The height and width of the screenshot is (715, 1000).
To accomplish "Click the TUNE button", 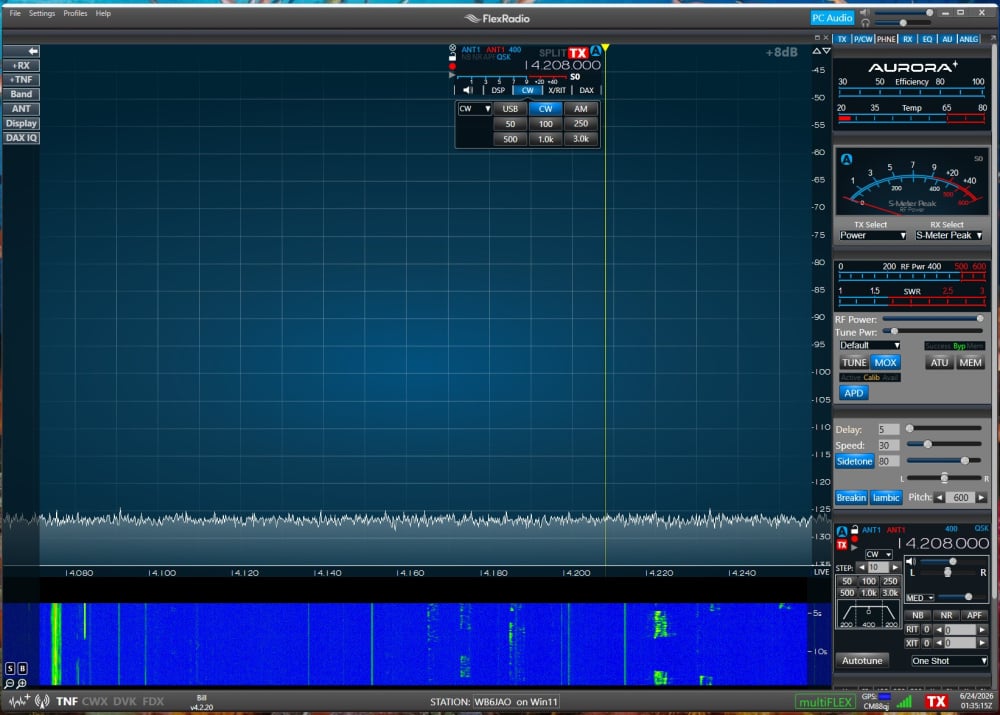I will click(853, 362).
